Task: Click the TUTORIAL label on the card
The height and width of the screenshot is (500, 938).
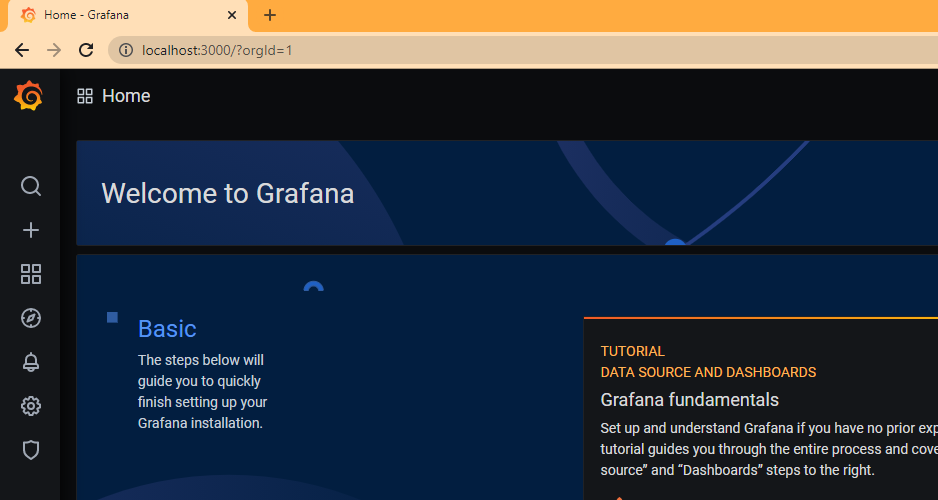Action: [632, 351]
